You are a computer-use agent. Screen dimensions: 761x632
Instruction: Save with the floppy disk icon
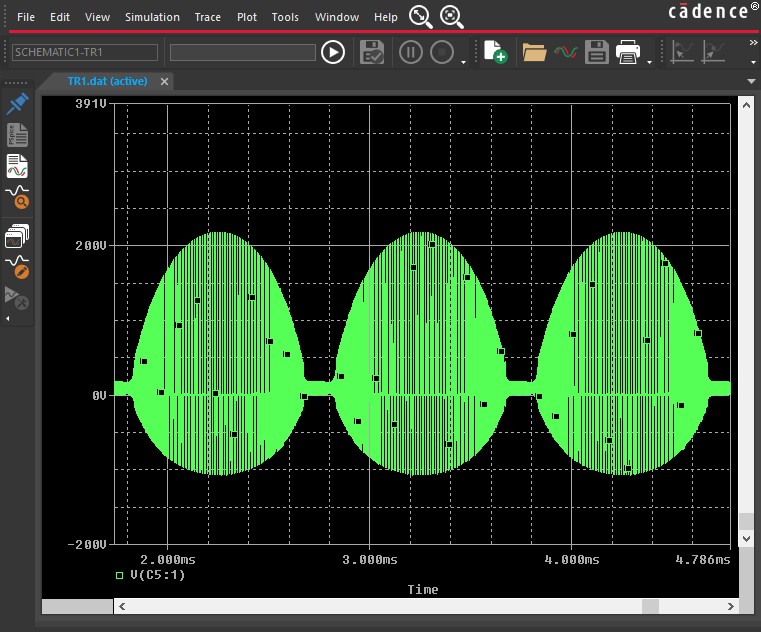(x=596, y=52)
